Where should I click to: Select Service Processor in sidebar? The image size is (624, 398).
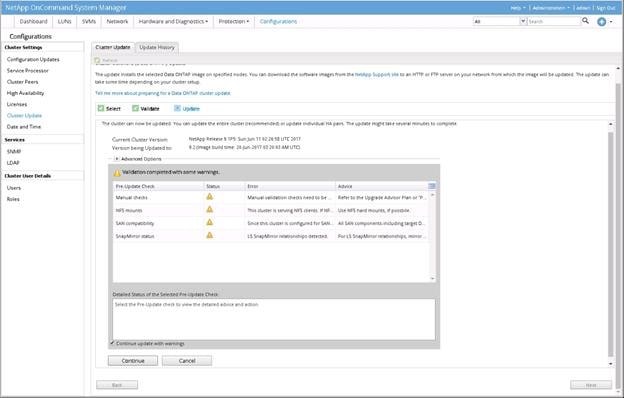click(27, 70)
